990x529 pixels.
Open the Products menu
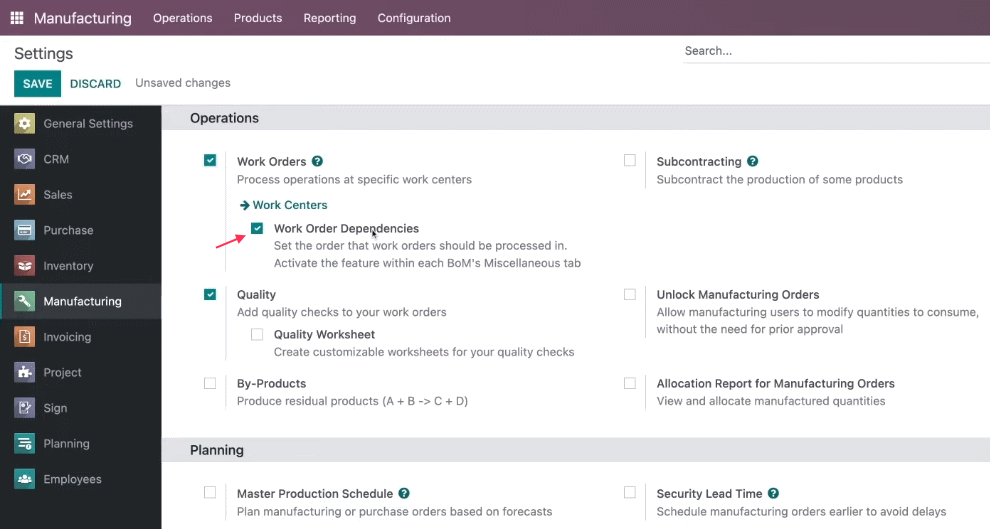[258, 18]
